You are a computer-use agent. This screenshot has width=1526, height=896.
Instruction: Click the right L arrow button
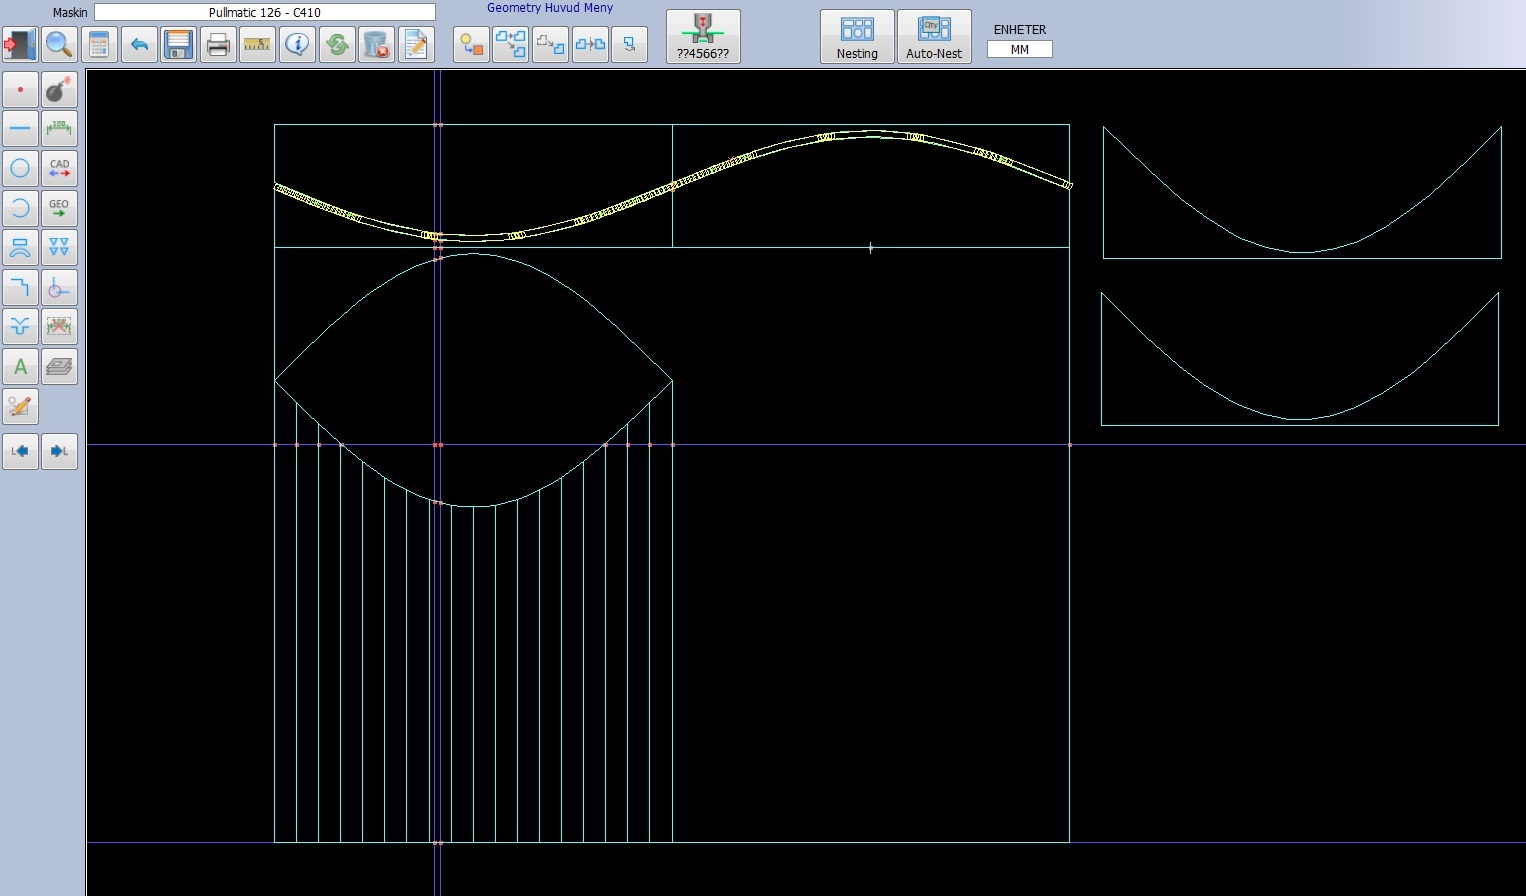point(59,451)
